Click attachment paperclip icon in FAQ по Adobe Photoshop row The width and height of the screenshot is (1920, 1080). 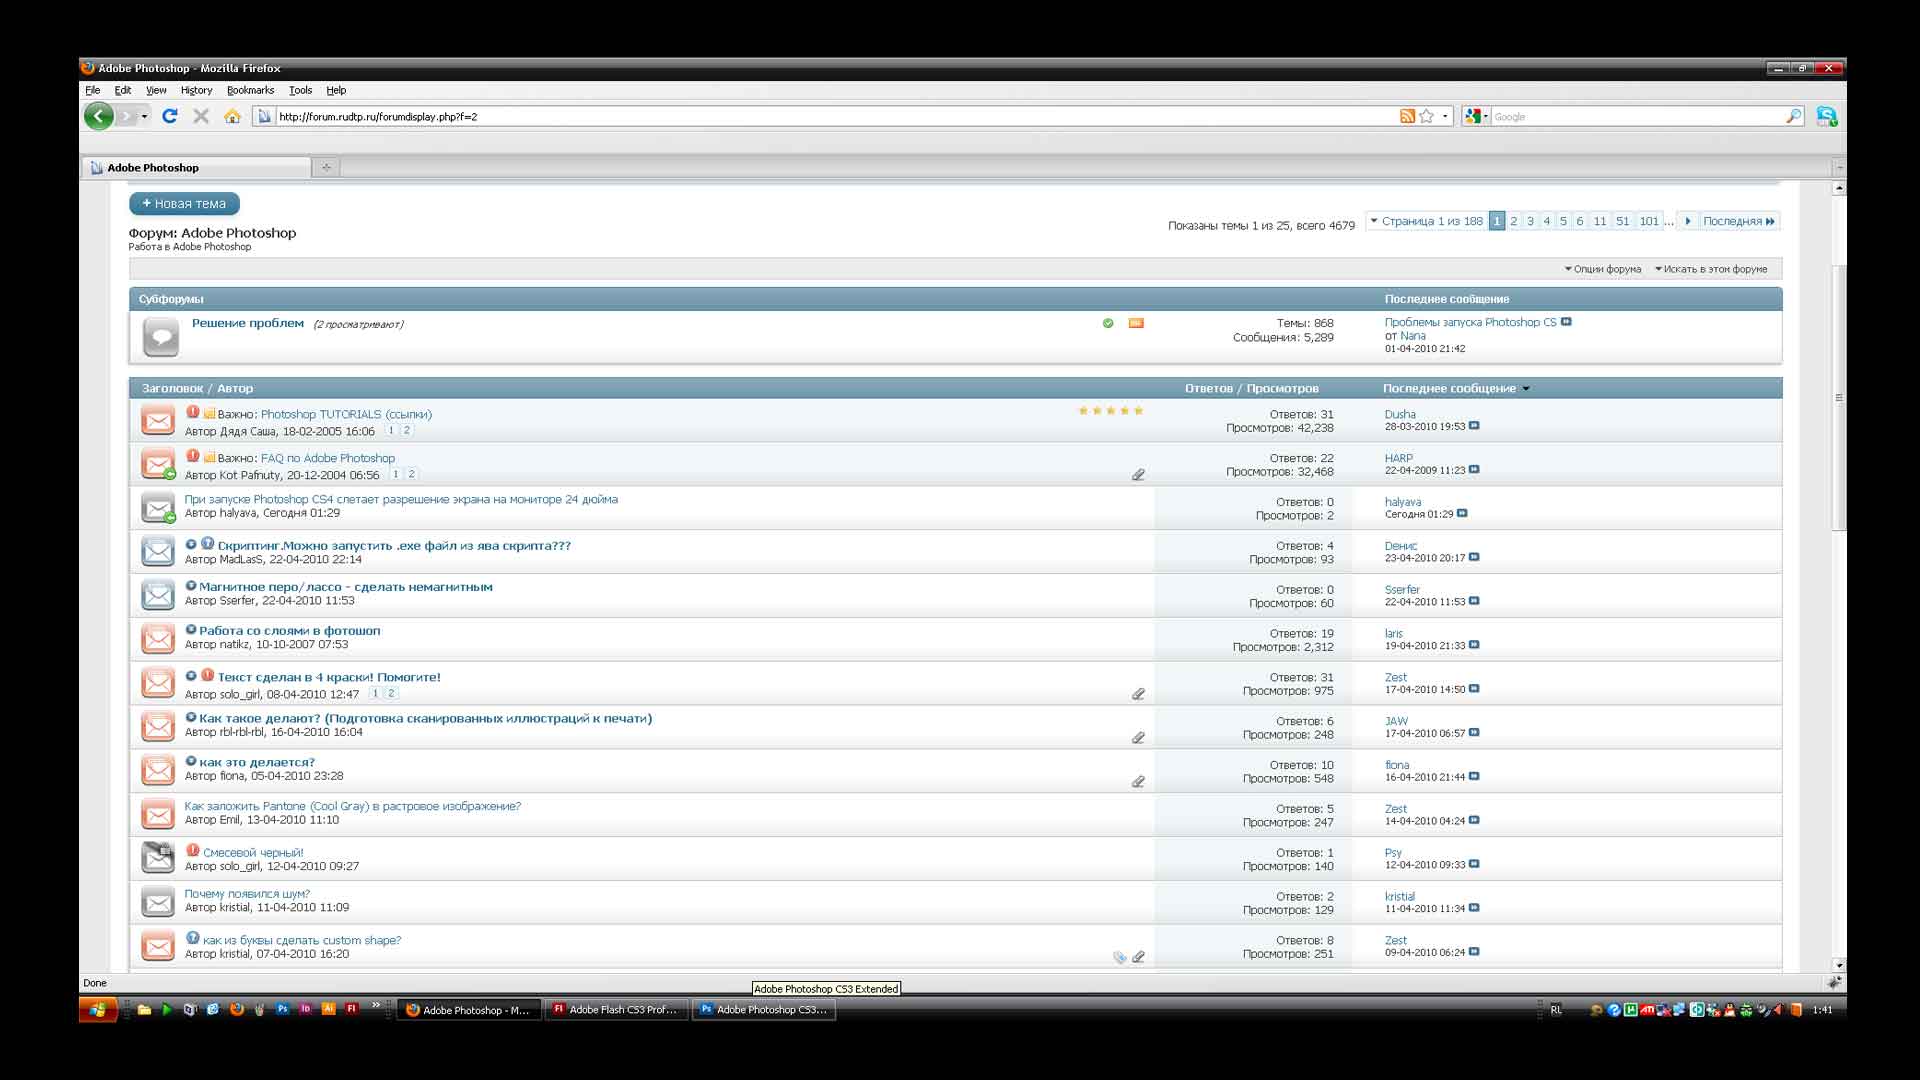[1138, 474]
